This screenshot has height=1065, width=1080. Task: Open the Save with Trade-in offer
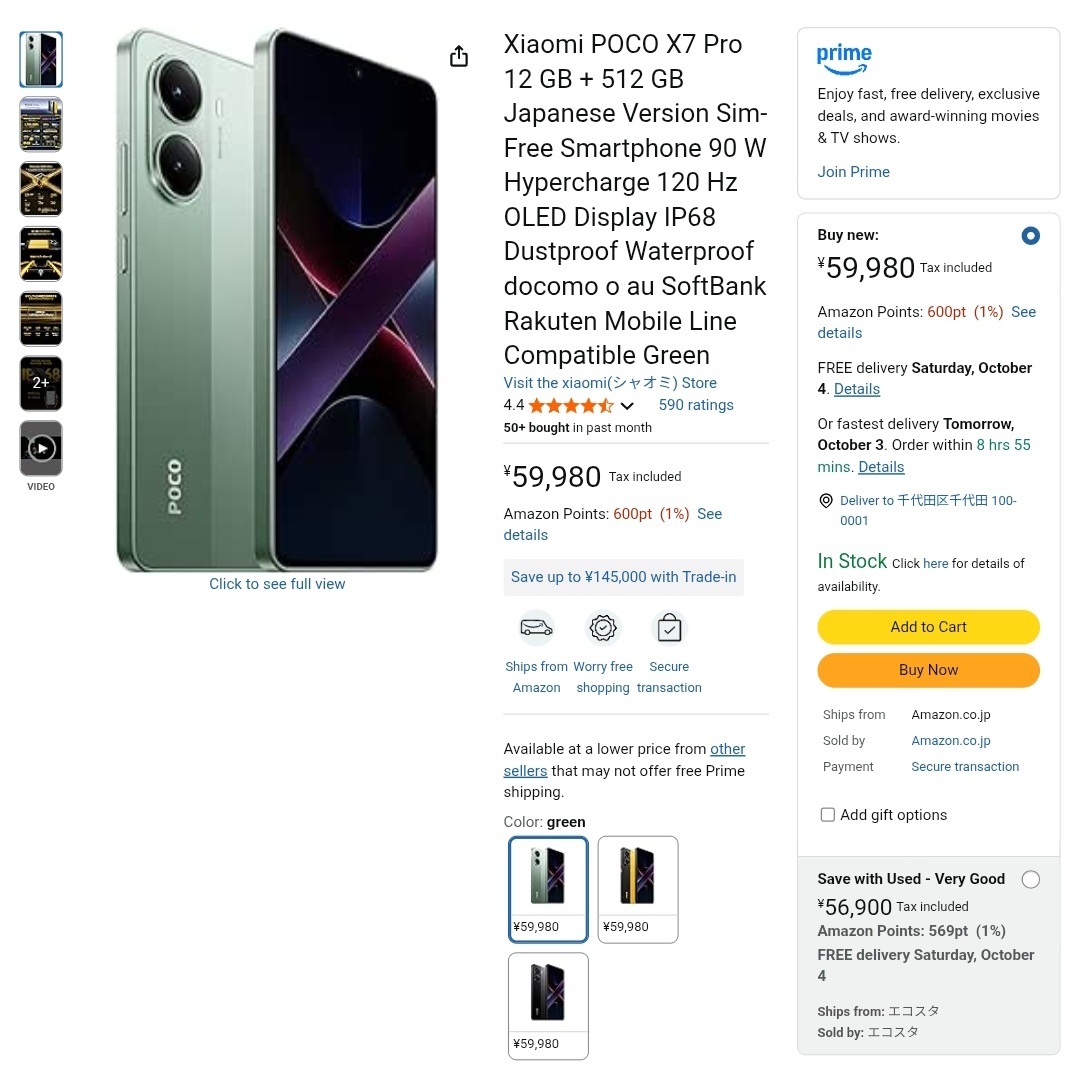click(x=623, y=577)
